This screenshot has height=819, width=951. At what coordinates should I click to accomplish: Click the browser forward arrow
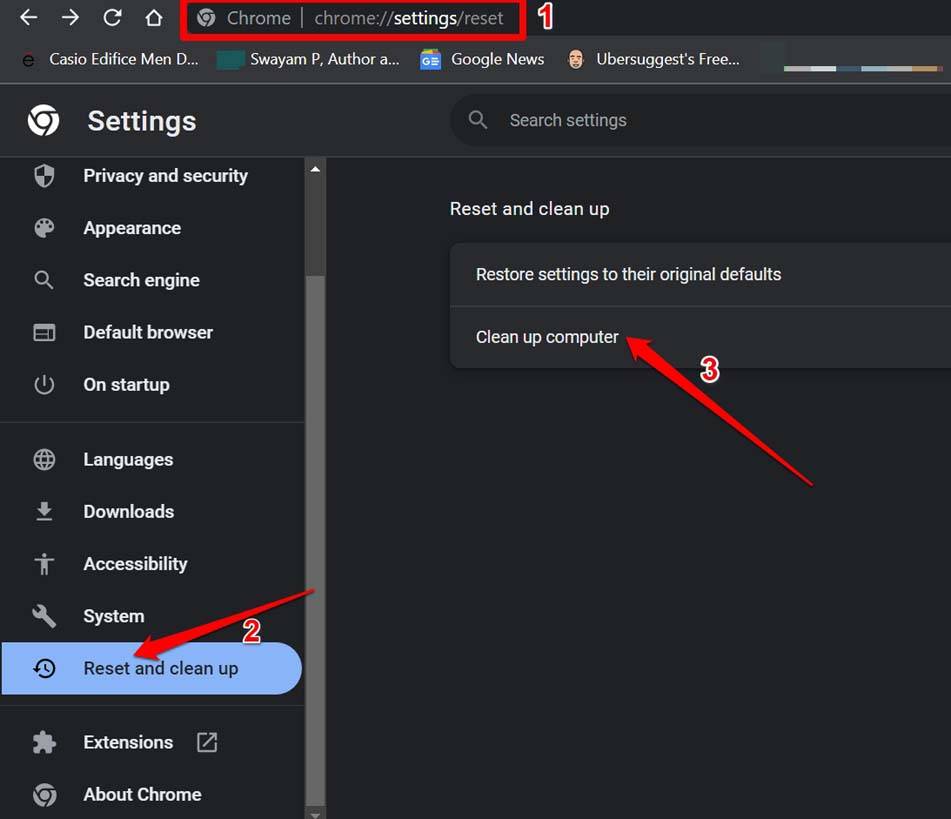coord(70,18)
